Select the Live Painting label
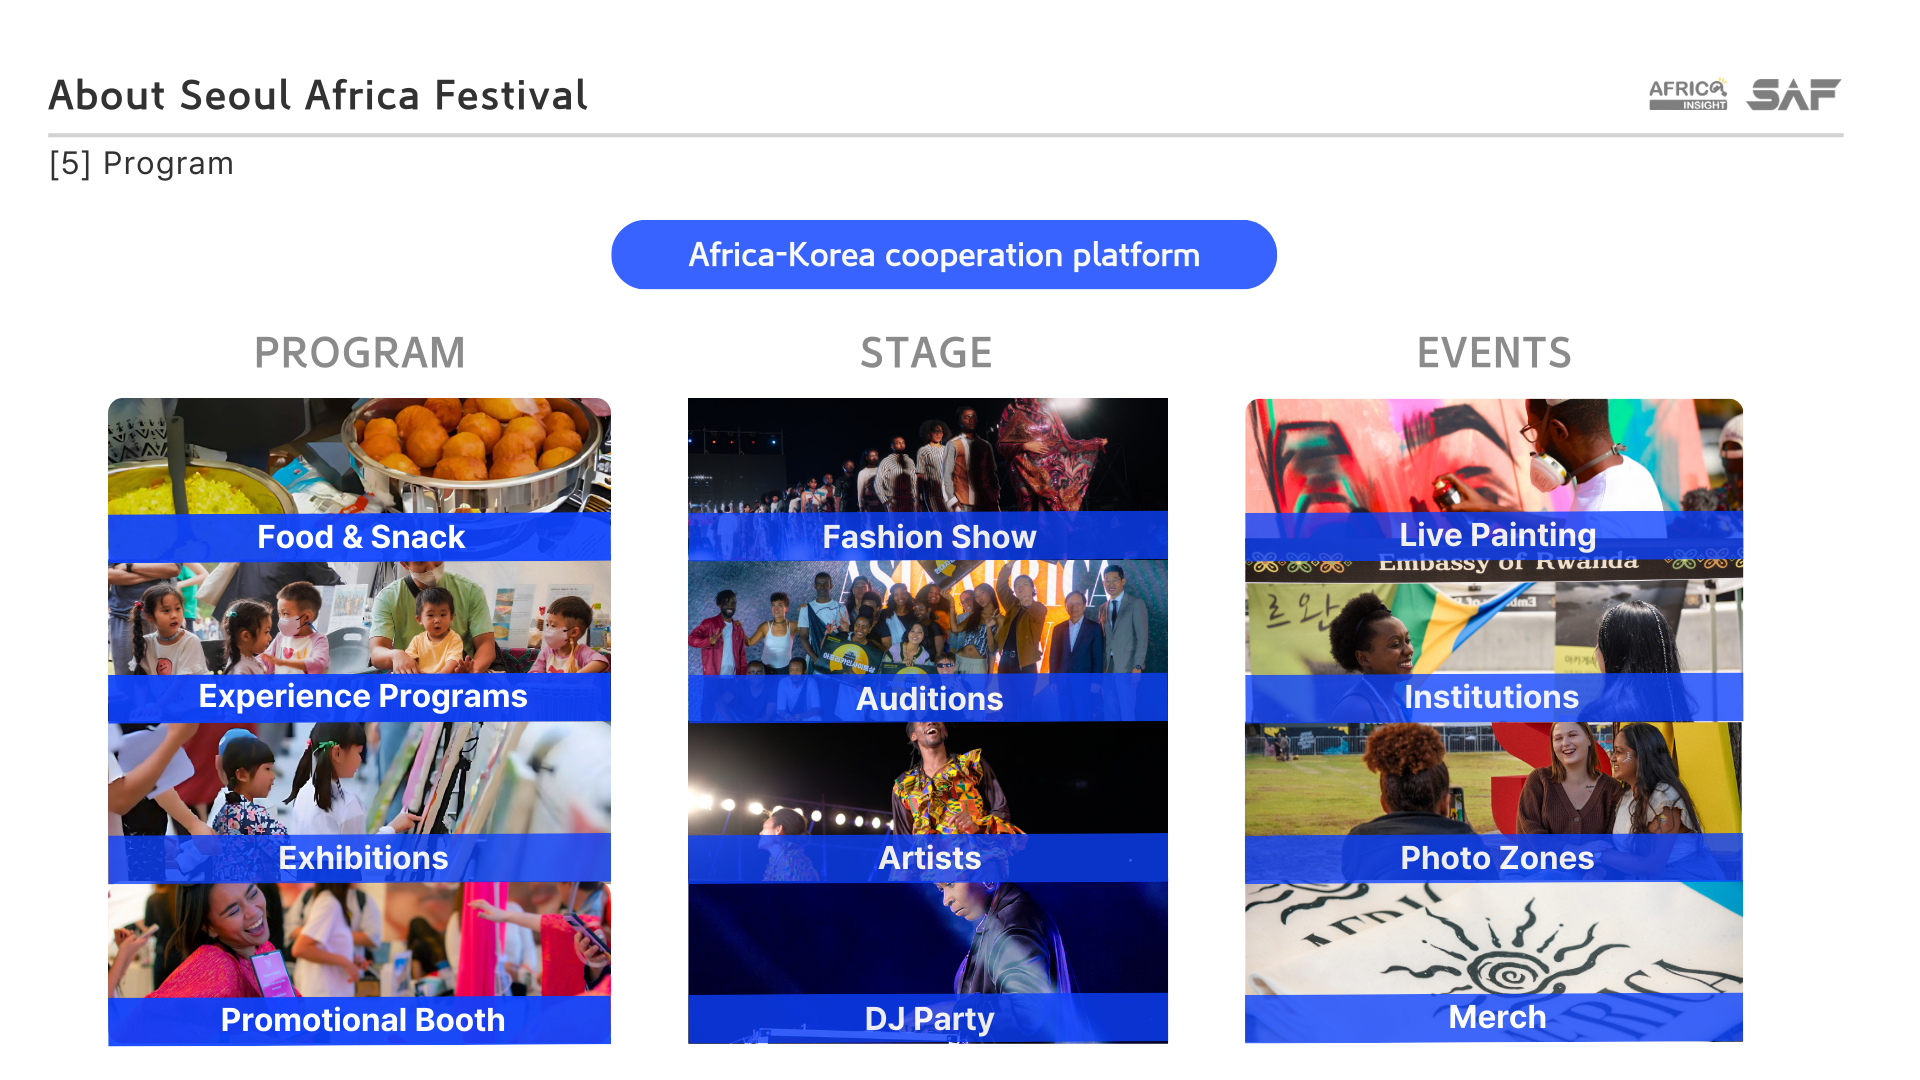Screen dimensions: 1920x1080 pos(1497,535)
